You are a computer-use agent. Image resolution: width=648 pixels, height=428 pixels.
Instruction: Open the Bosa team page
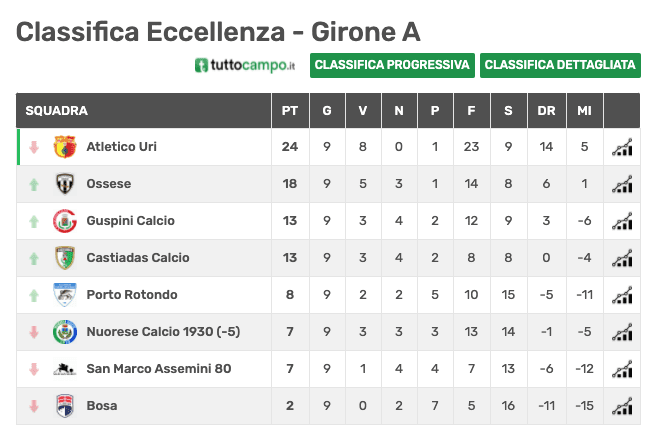point(102,406)
